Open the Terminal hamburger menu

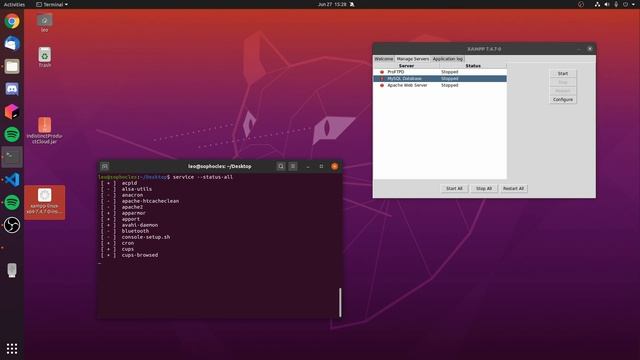(293, 166)
